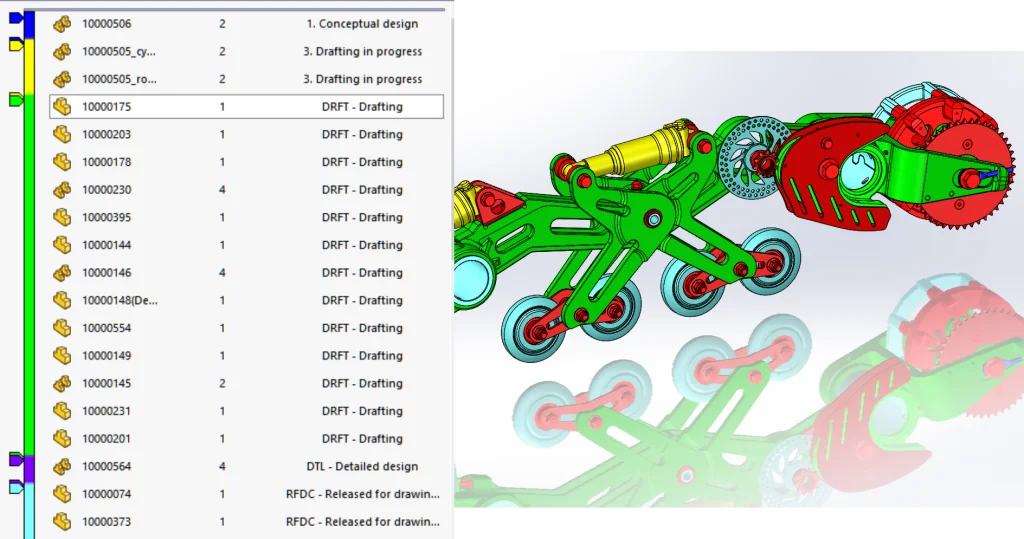The height and width of the screenshot is (539, 1024).
Task: Click 'DRFT - Drafting' in the 10000395 row
Action: pos(362,218)
